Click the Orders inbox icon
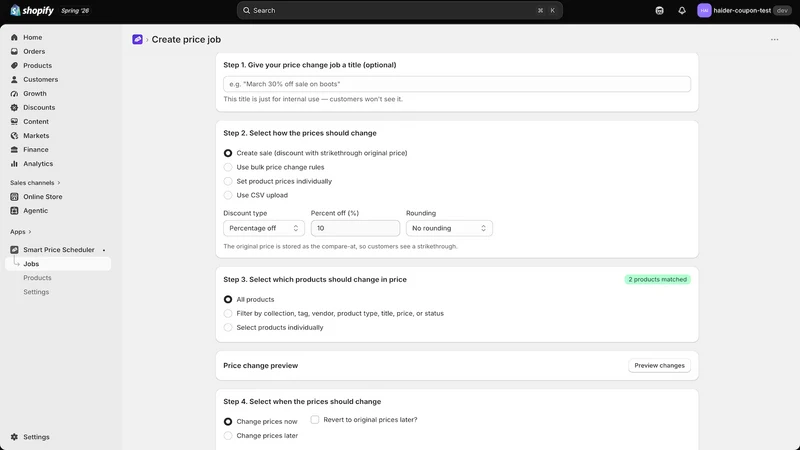Screen dimensions: 800x450 pyautogui.click(x=14, y=52)
